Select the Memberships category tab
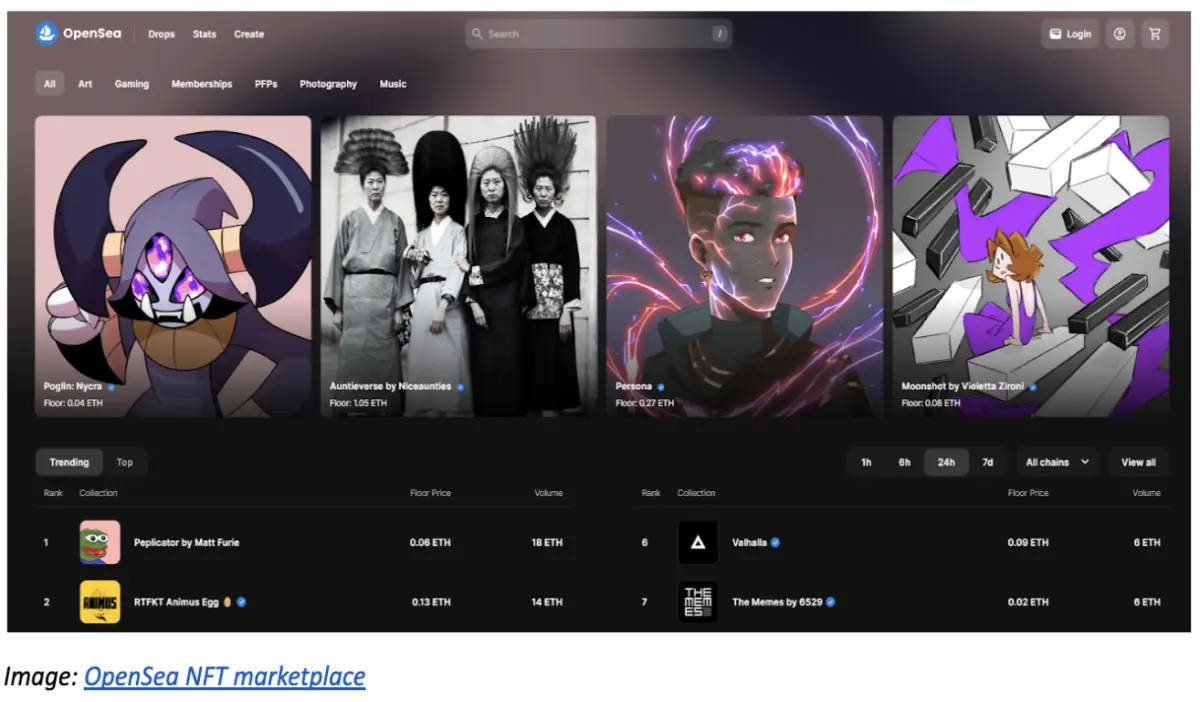1200x702 pixels. click(202, 84)
